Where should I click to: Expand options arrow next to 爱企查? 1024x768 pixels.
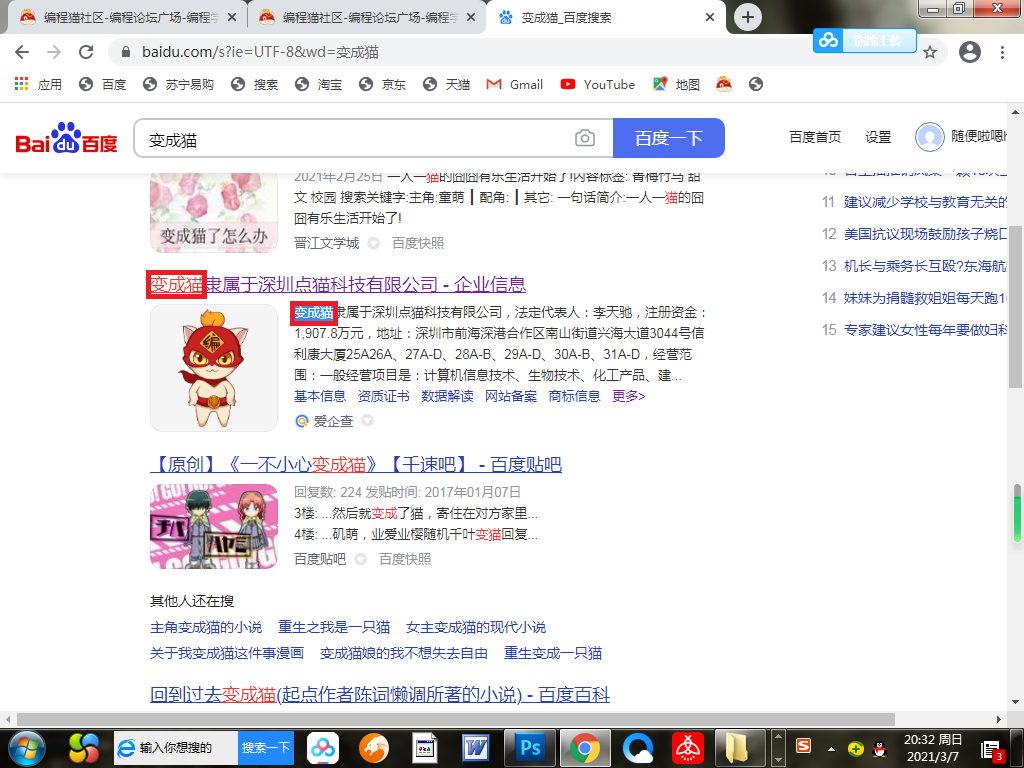coord(368,421)
